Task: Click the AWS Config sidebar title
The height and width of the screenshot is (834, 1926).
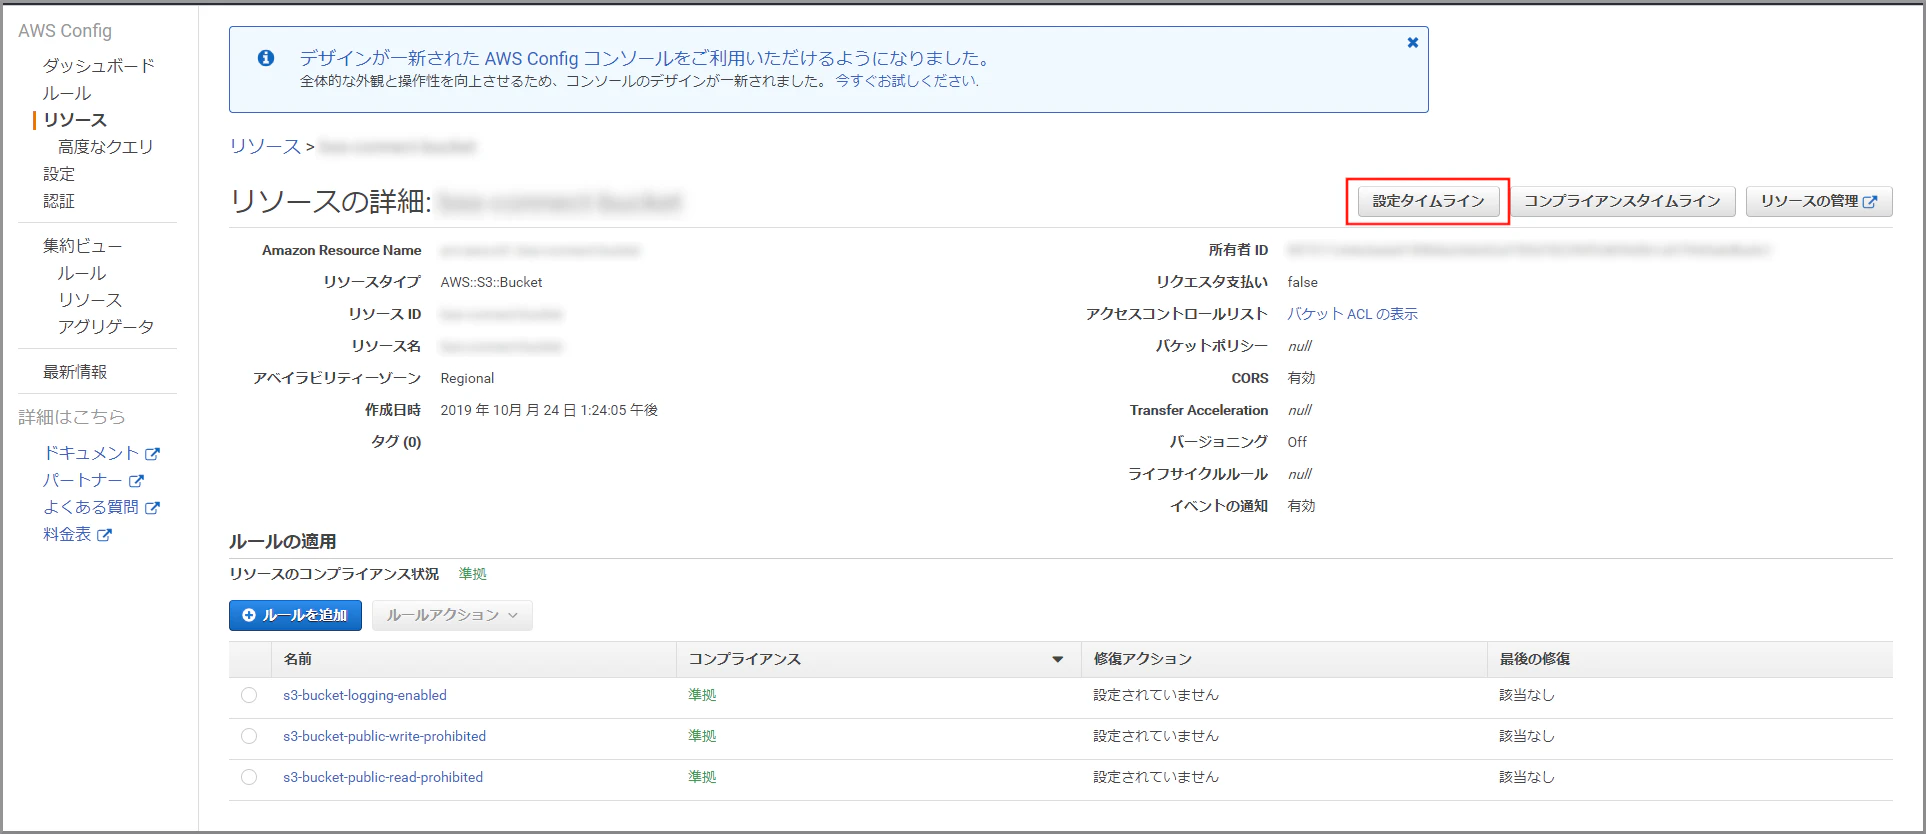Action: (x=65, y=31)
